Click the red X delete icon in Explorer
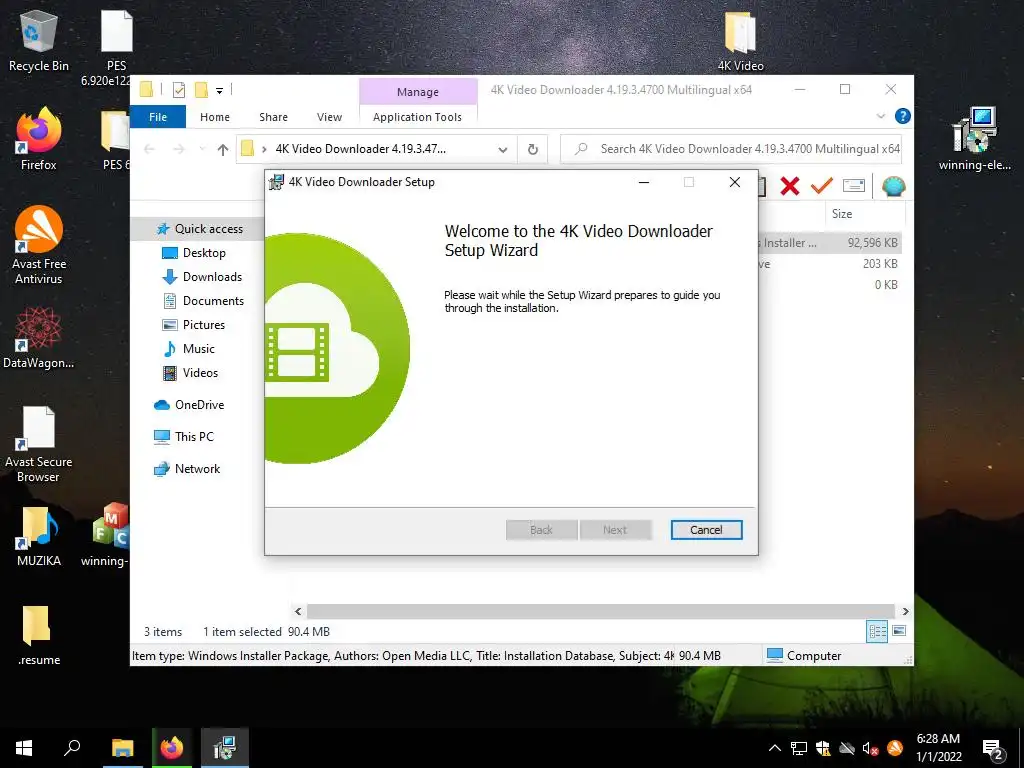The image size is (1024, 768). (x=790, y=186)
